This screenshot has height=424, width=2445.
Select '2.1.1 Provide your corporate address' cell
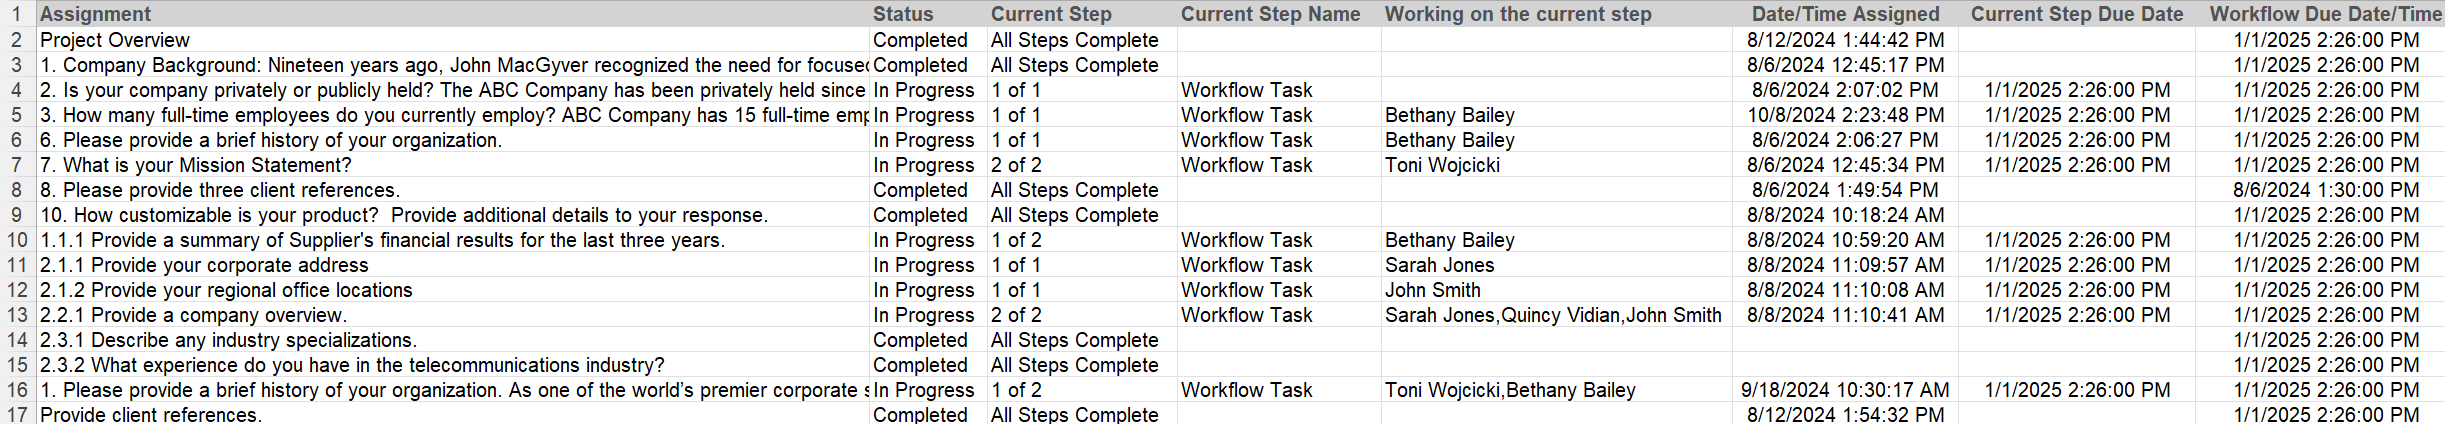point(453,265)
